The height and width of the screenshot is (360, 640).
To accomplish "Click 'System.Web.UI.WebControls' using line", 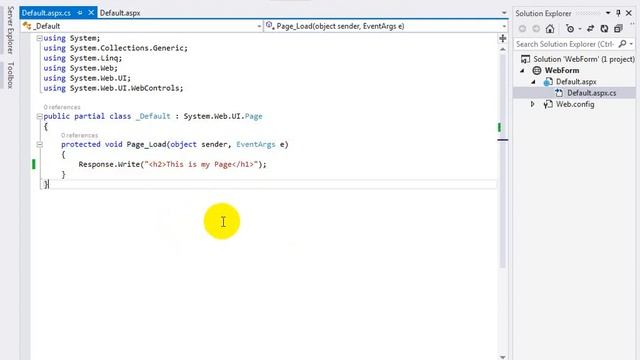I will 113,88.
